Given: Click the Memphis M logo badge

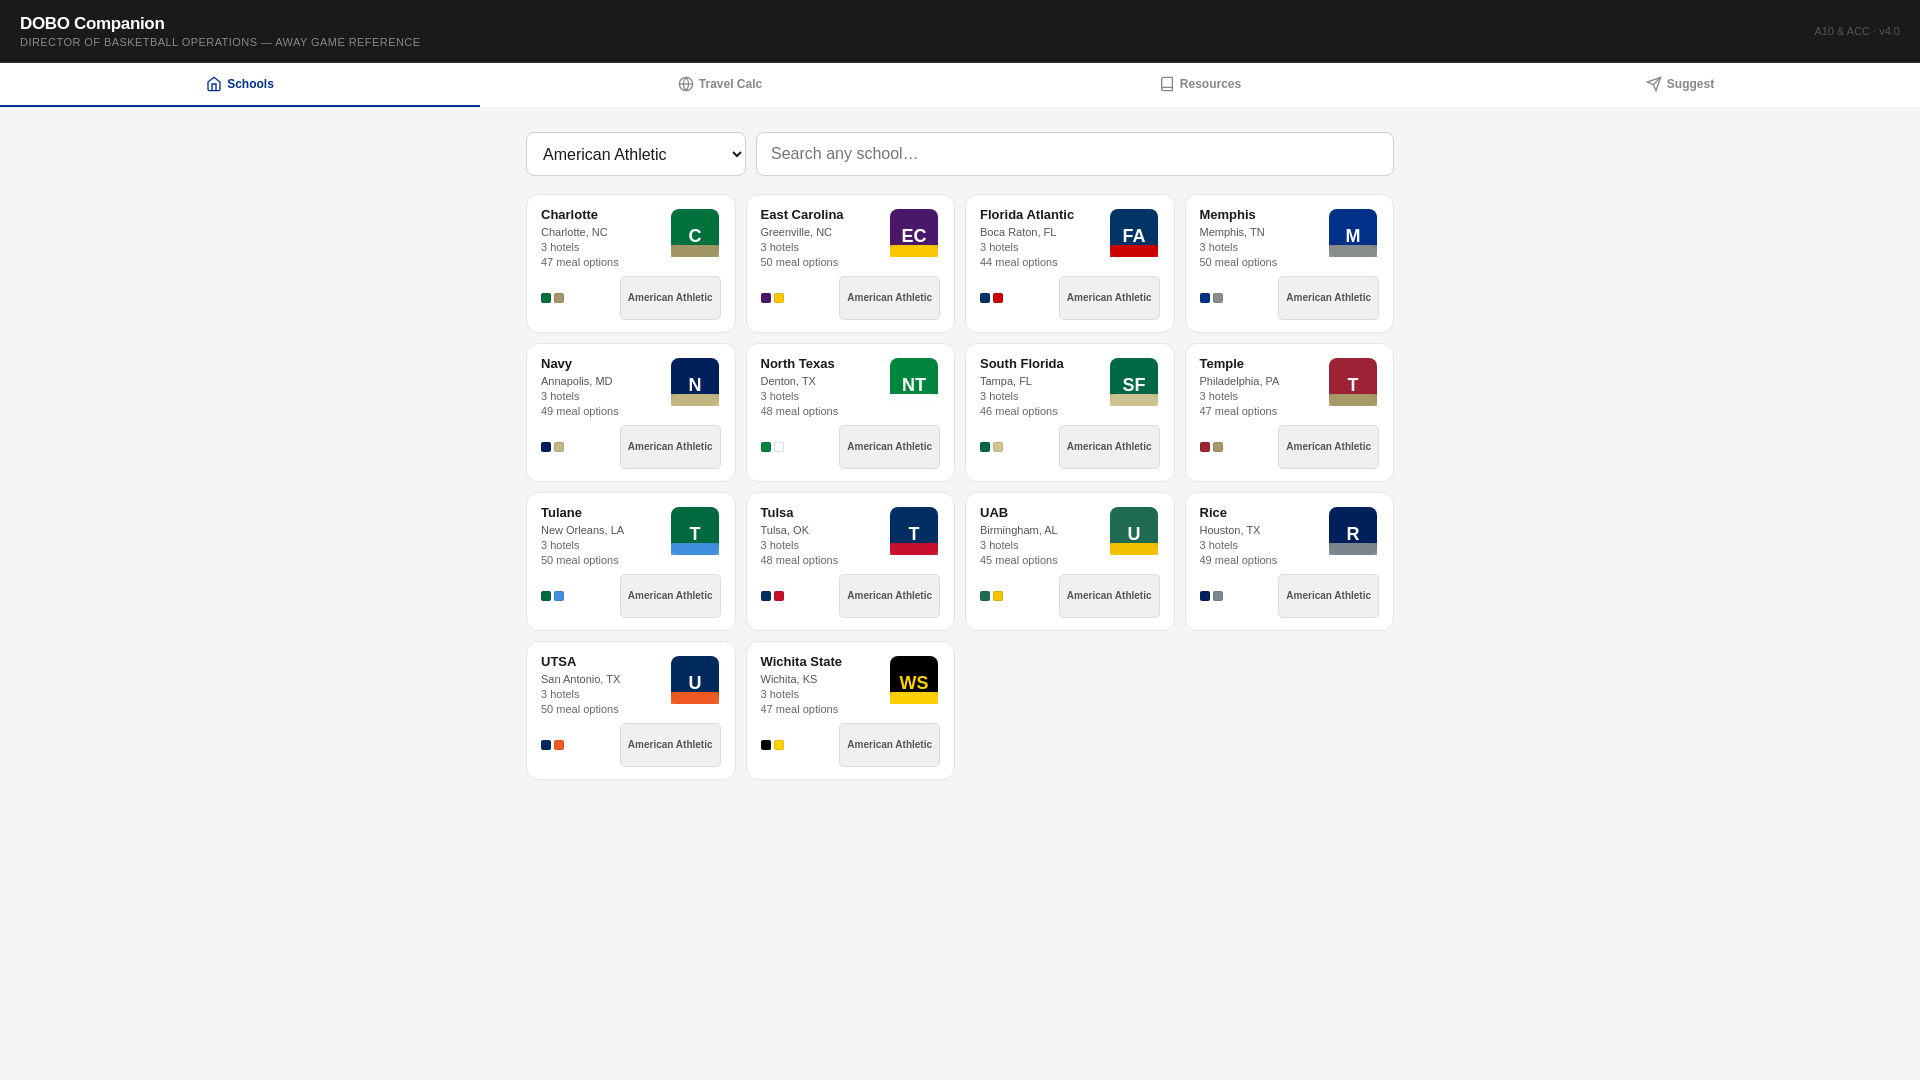Looking at the screenshot, I should pyautogui.click(x=1353, y=233).
